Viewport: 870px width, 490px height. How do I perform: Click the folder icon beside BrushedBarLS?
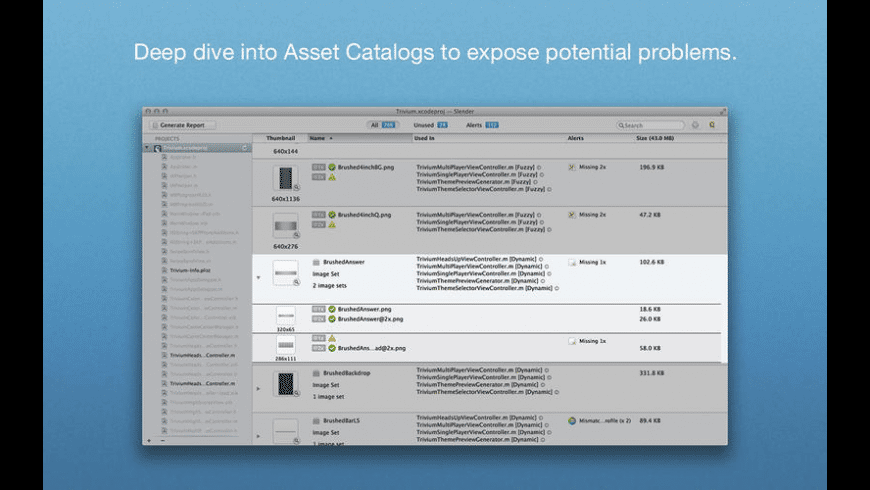pos(316,421)
